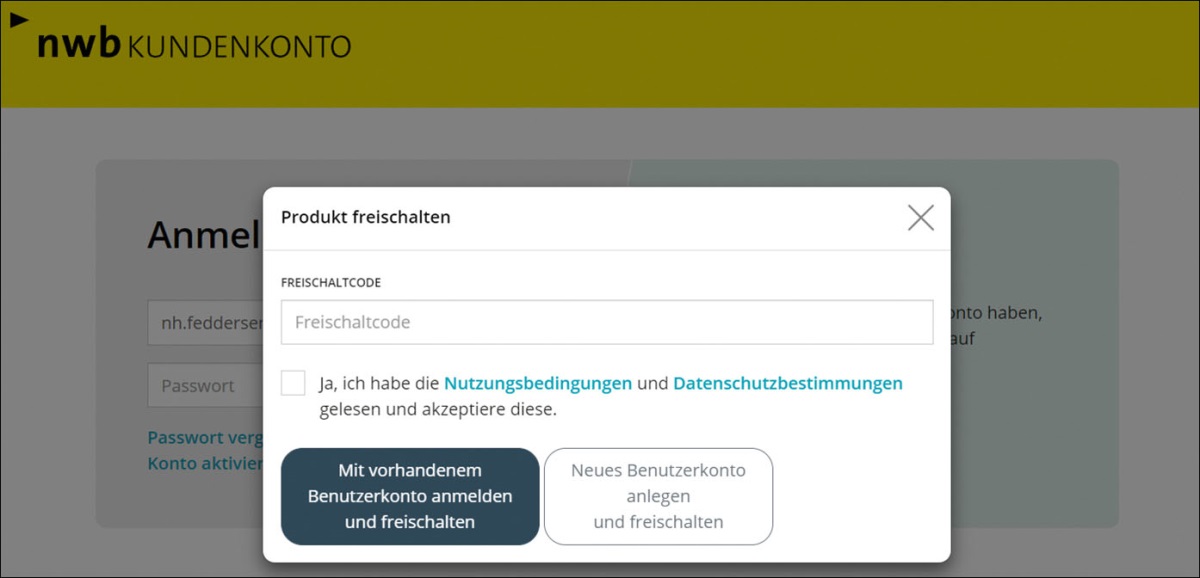Click the "gelesen und akzeptiere diese" text

438,409
